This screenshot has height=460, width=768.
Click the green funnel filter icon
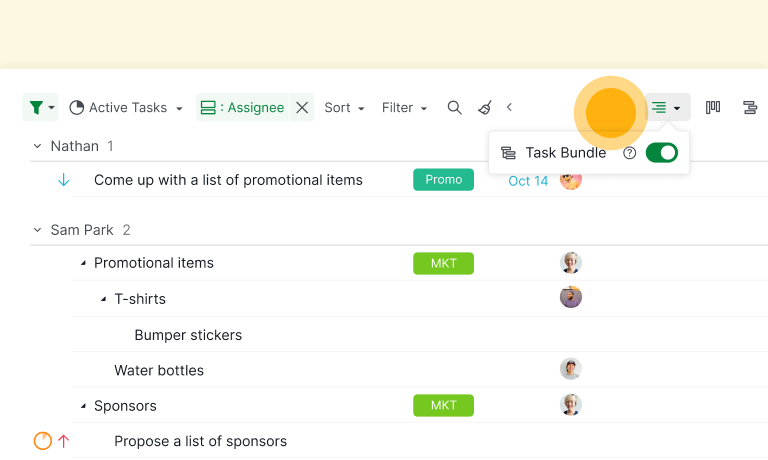(x=40, y=107)
